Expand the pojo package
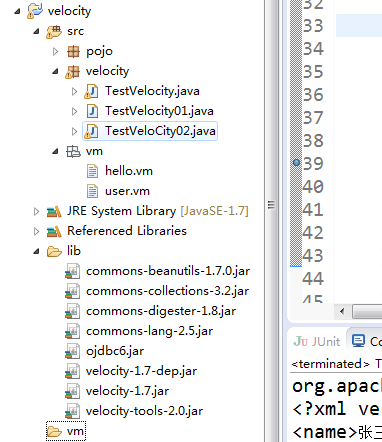The height and width of the screenshot is (442, 382). 55,51
